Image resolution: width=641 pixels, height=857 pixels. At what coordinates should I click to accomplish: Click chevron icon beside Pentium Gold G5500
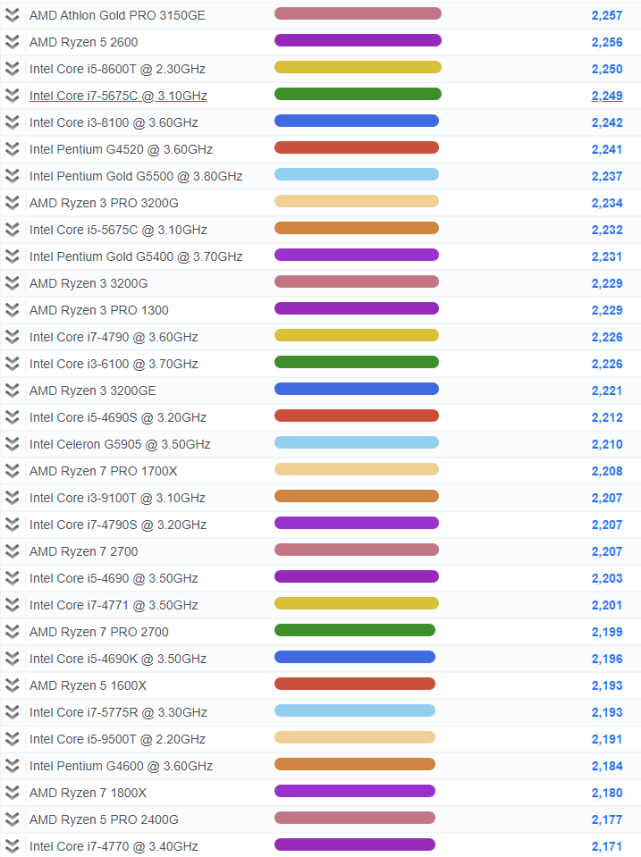[x=12, y=176]
